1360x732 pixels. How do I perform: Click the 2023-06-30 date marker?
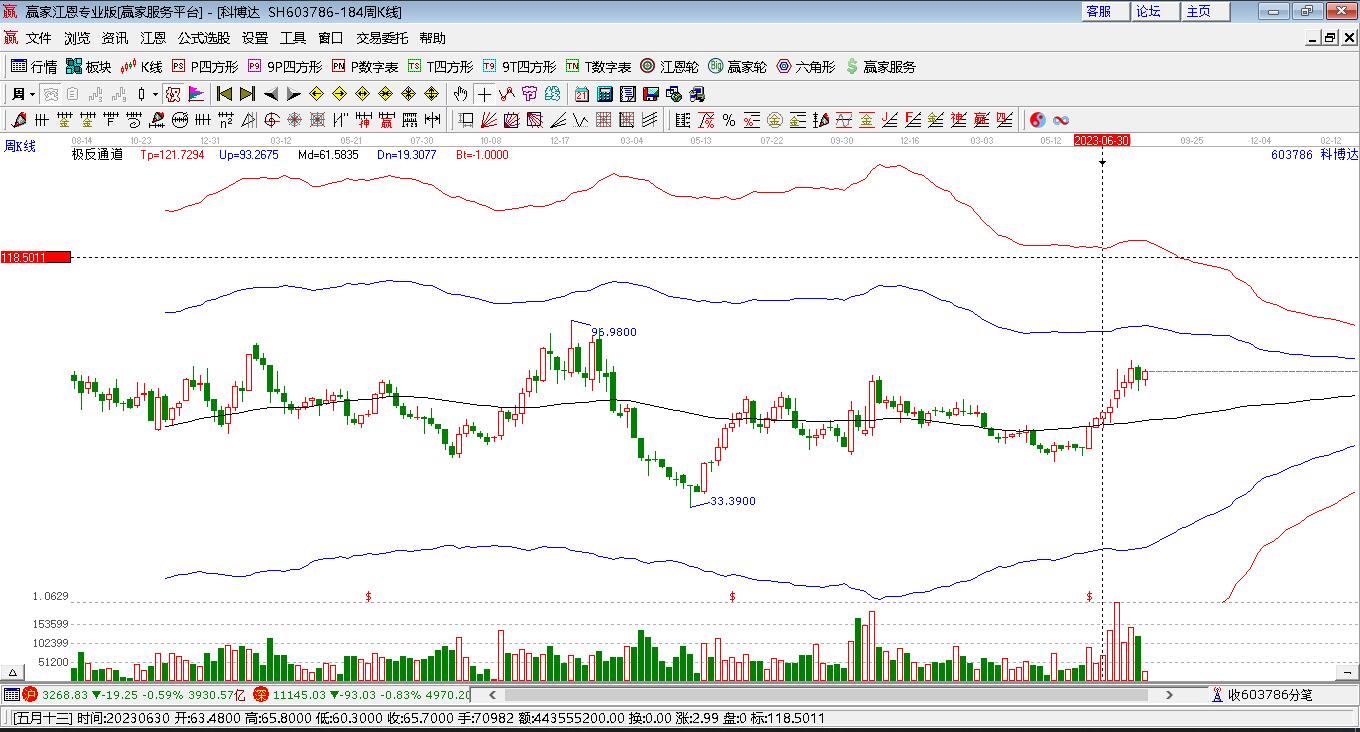[x=1102, y=141]
